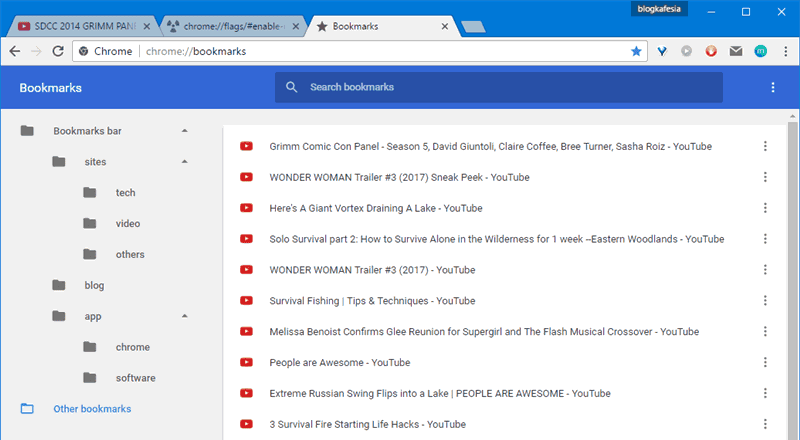This screenshot has width=800, height=440.
Task: Click the blogkafesia profile button
Action: (659, 9)
